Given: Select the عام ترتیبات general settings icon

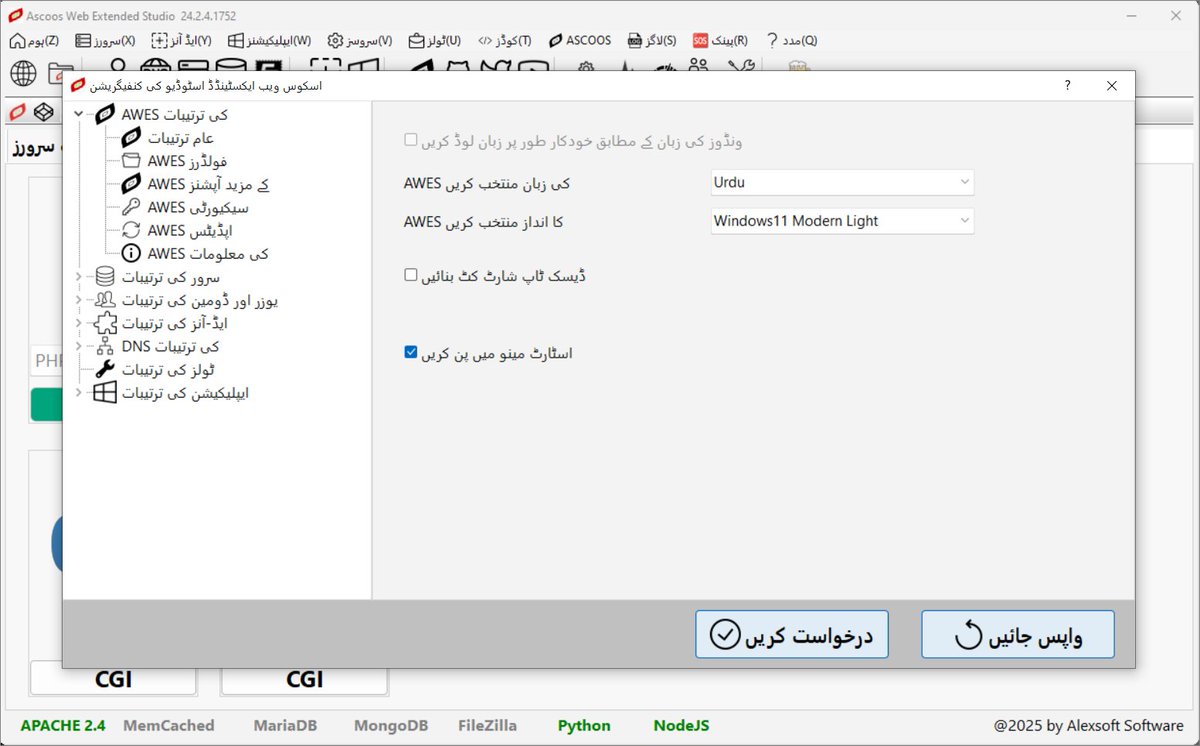Looking at the screenshot, I should 132,138.
